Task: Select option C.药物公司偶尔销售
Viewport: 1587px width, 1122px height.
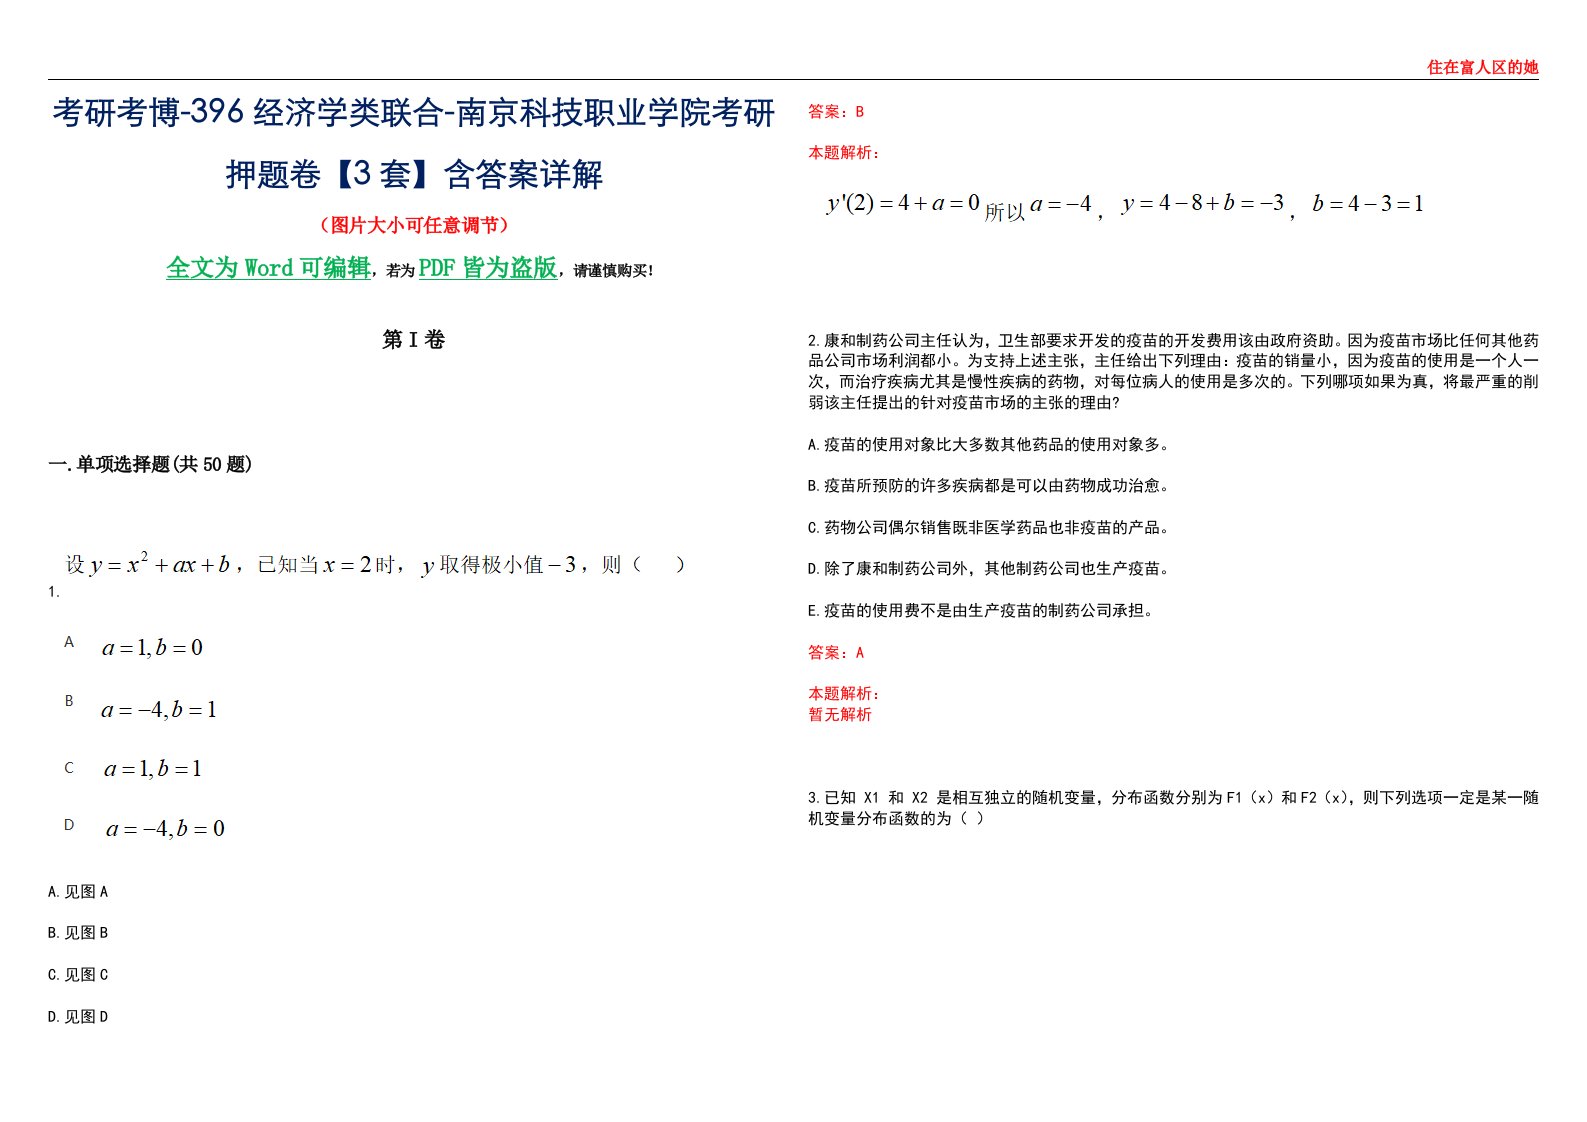Action: tap(988, 528)
